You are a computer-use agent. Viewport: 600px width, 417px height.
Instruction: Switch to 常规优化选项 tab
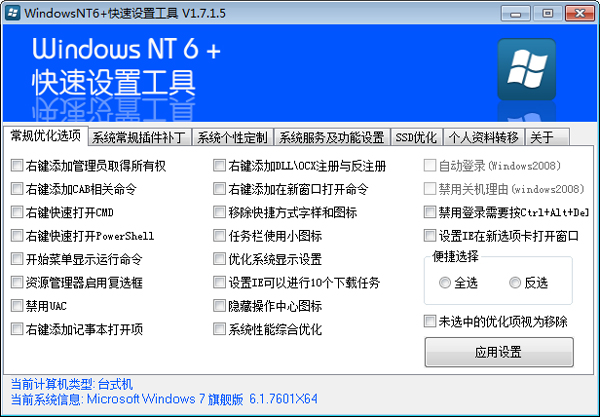pos(46,135)
